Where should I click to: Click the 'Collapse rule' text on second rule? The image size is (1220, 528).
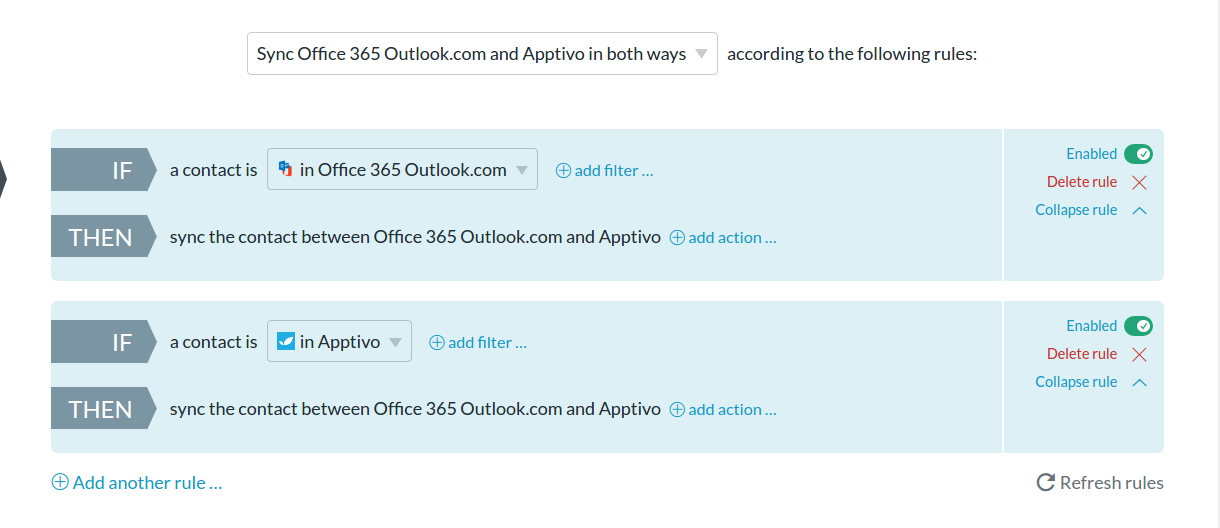pos(1076,382)
